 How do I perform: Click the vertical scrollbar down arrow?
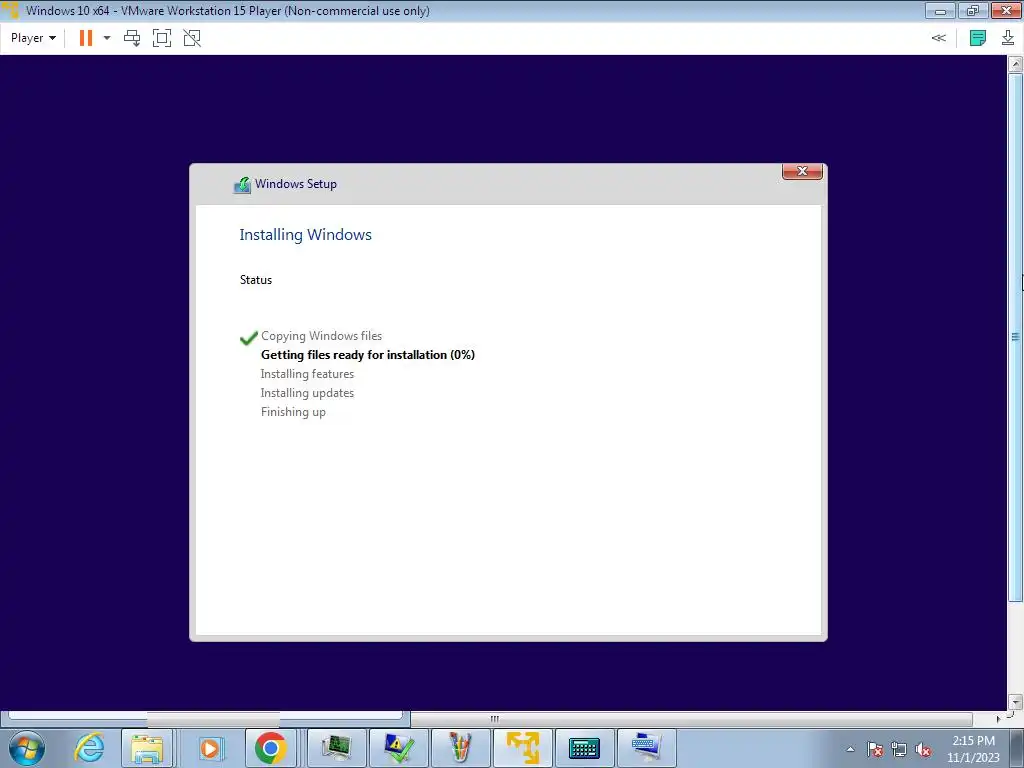coord(1015,703)
